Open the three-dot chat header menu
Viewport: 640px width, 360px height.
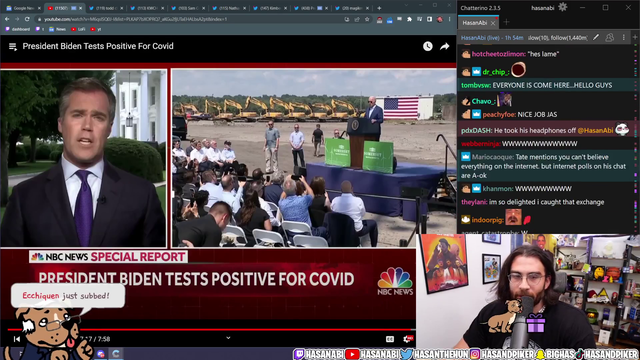tap(623, 38)
